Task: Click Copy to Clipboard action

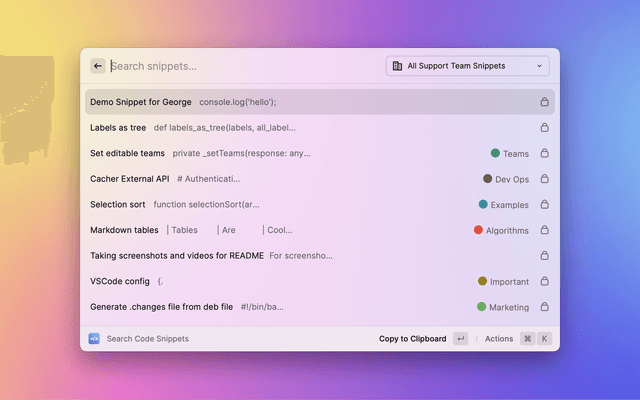Action: 412,339
